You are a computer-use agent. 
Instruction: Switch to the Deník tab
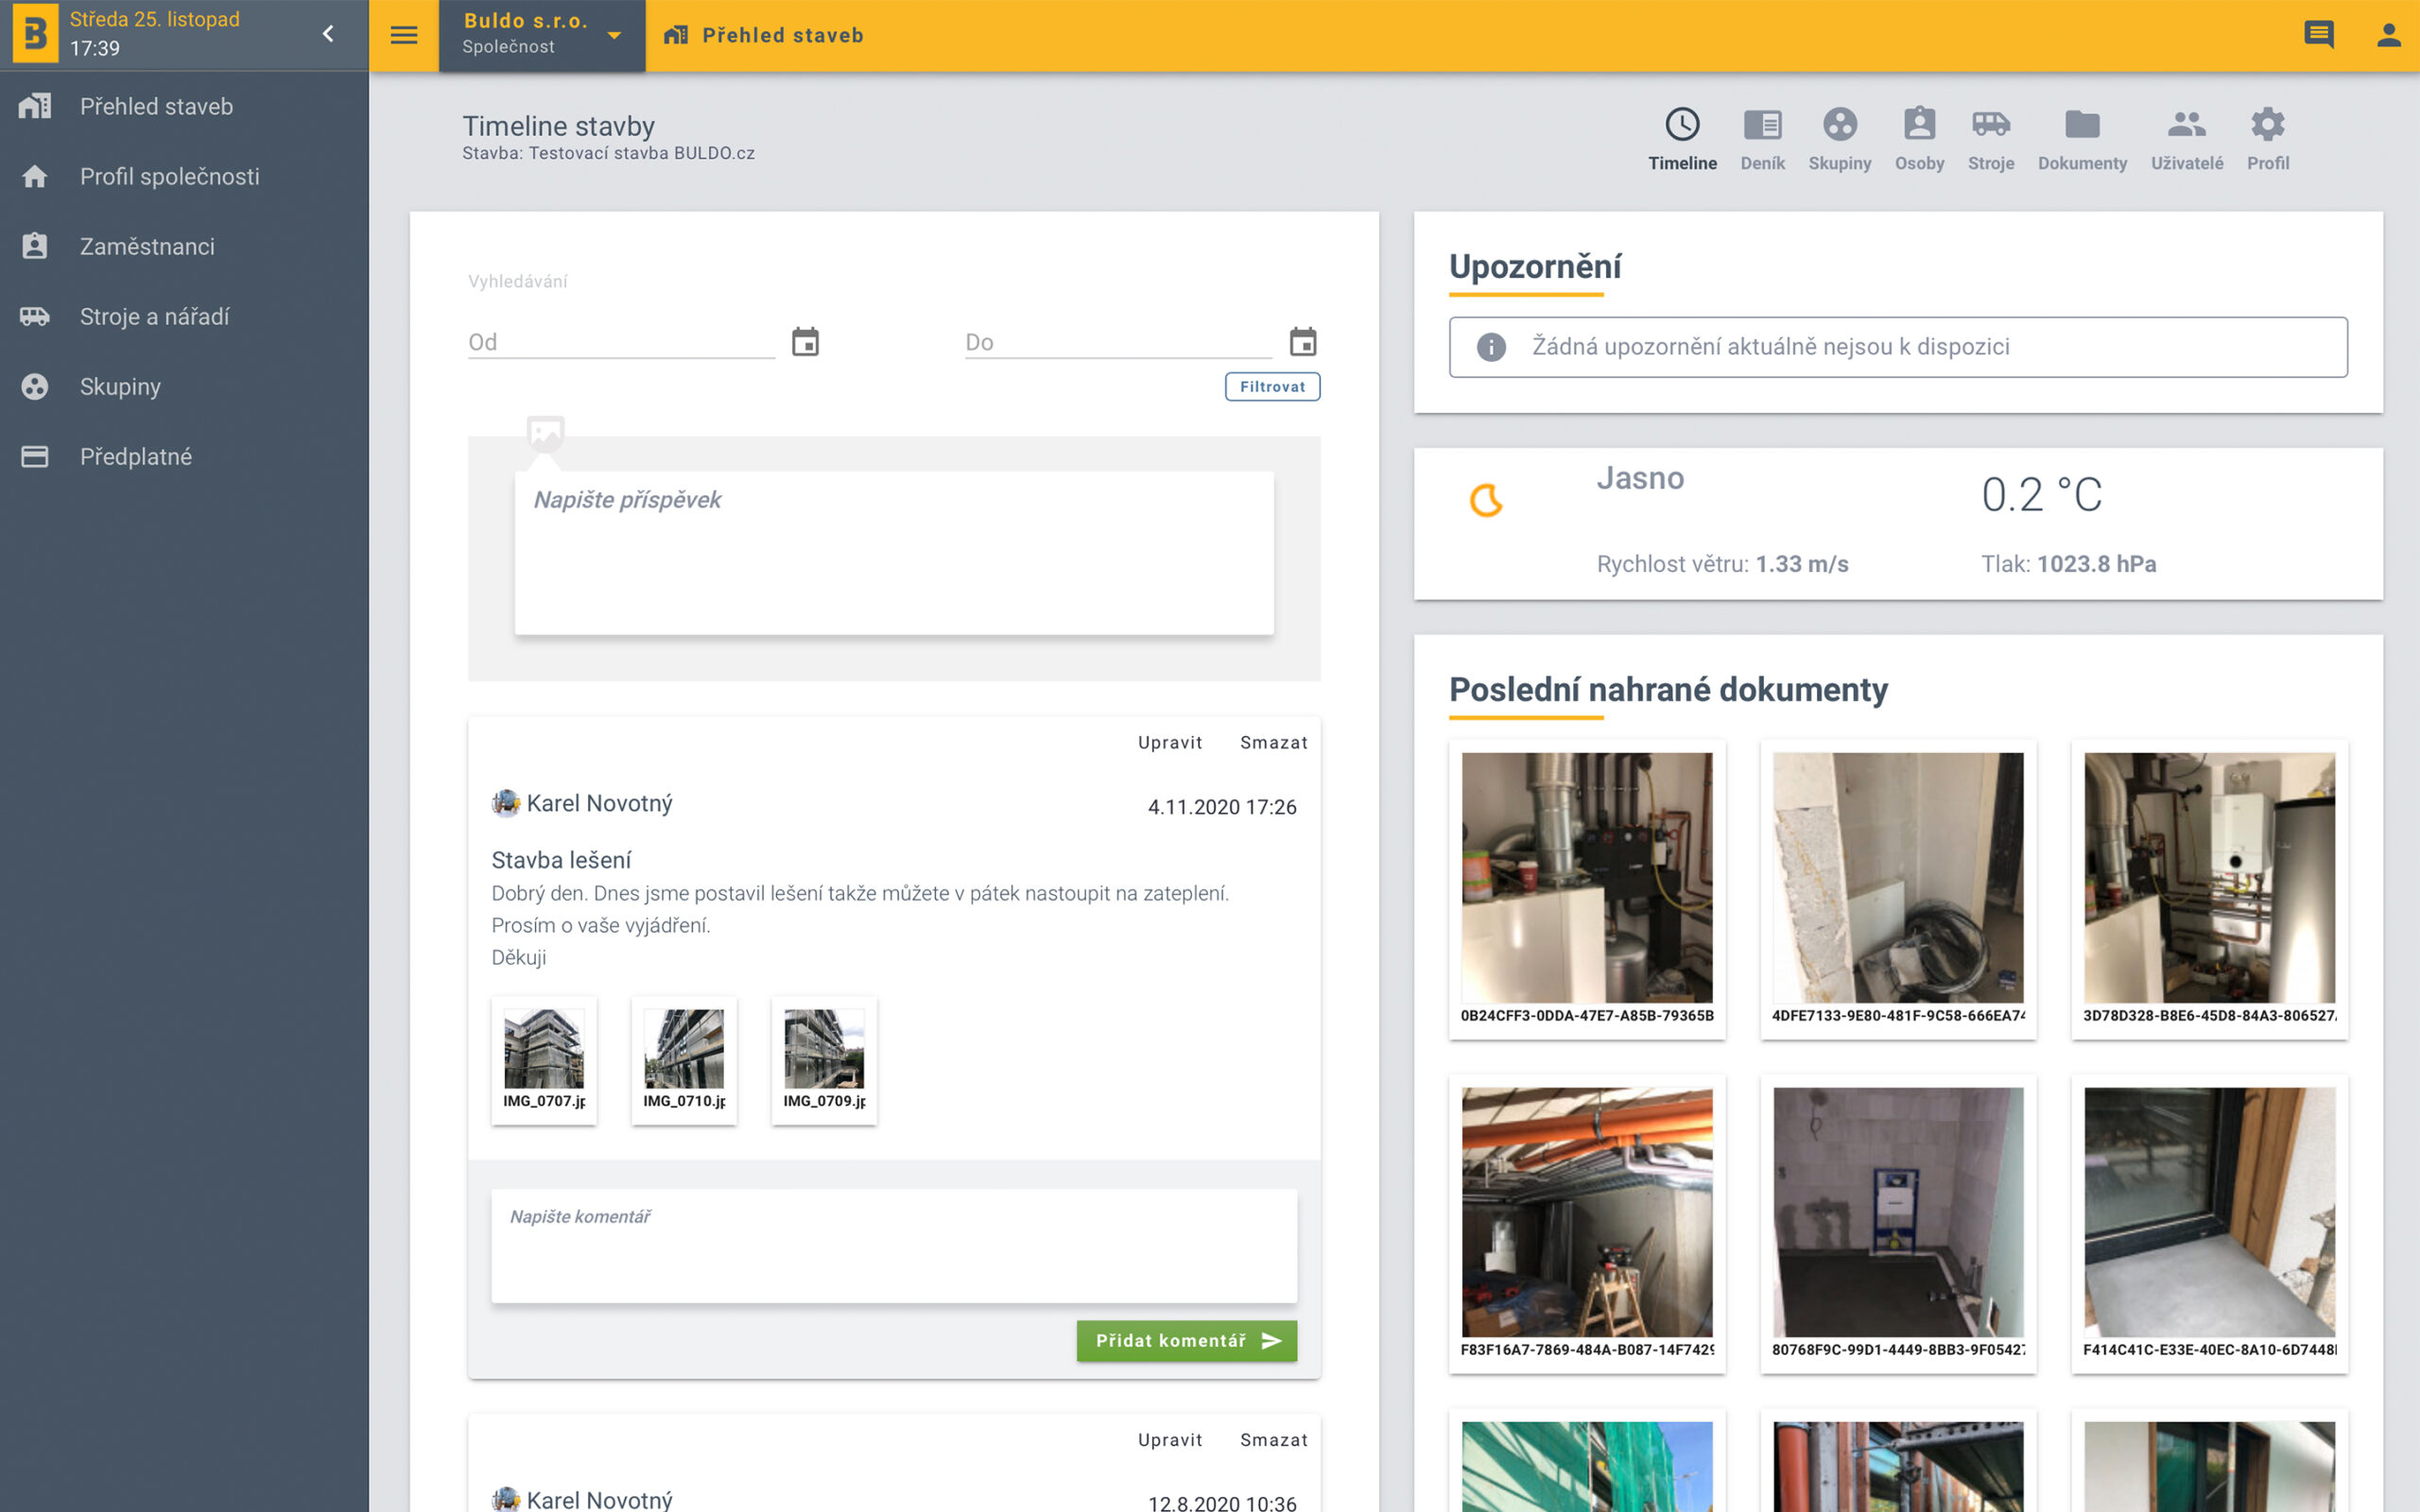click(x=1762, y=139)
